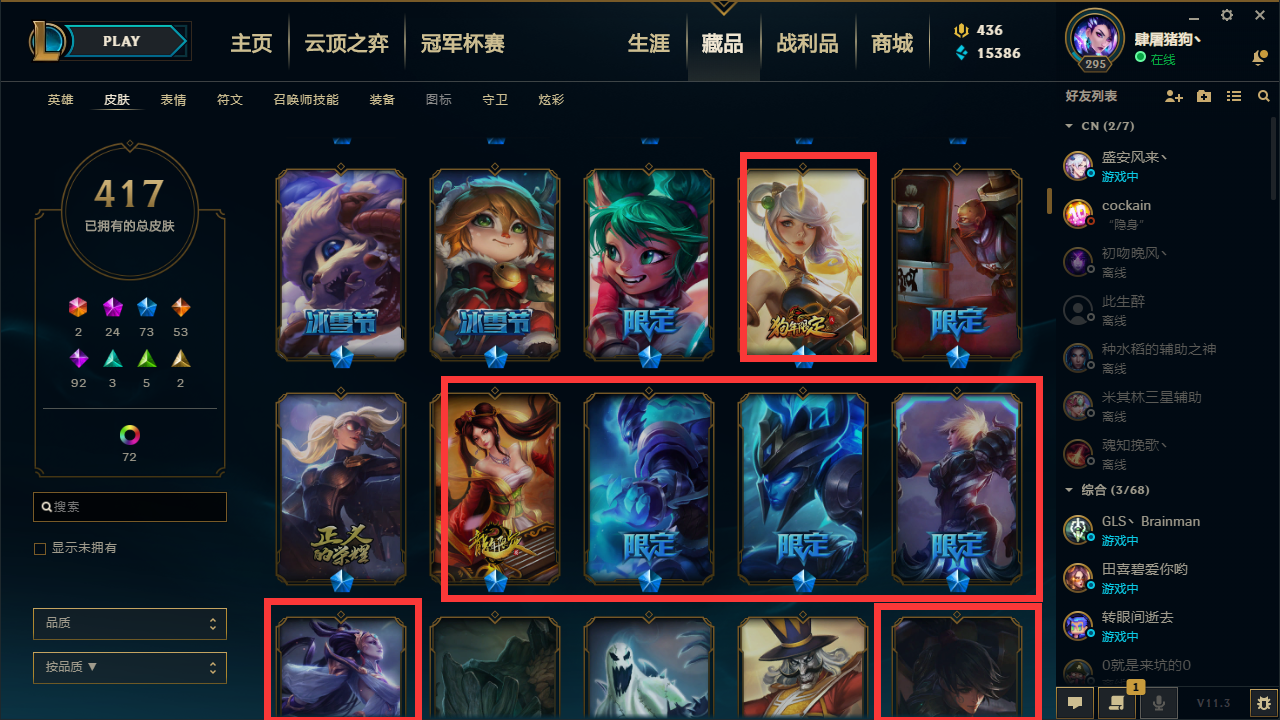Screen dimensions: 1280x720
Task: Enable the 显示未拥有 checkbox
Action: [40, 549]
